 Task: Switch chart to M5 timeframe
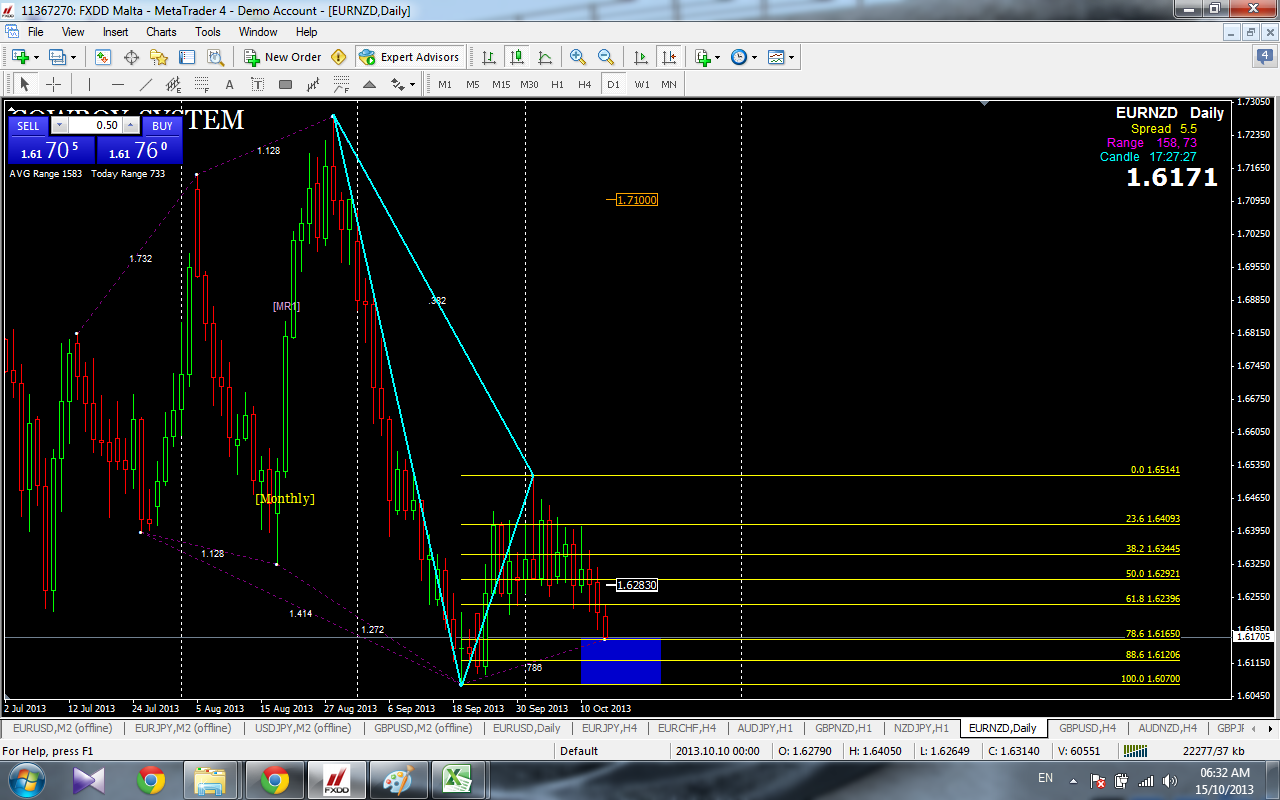pos(473,84)
